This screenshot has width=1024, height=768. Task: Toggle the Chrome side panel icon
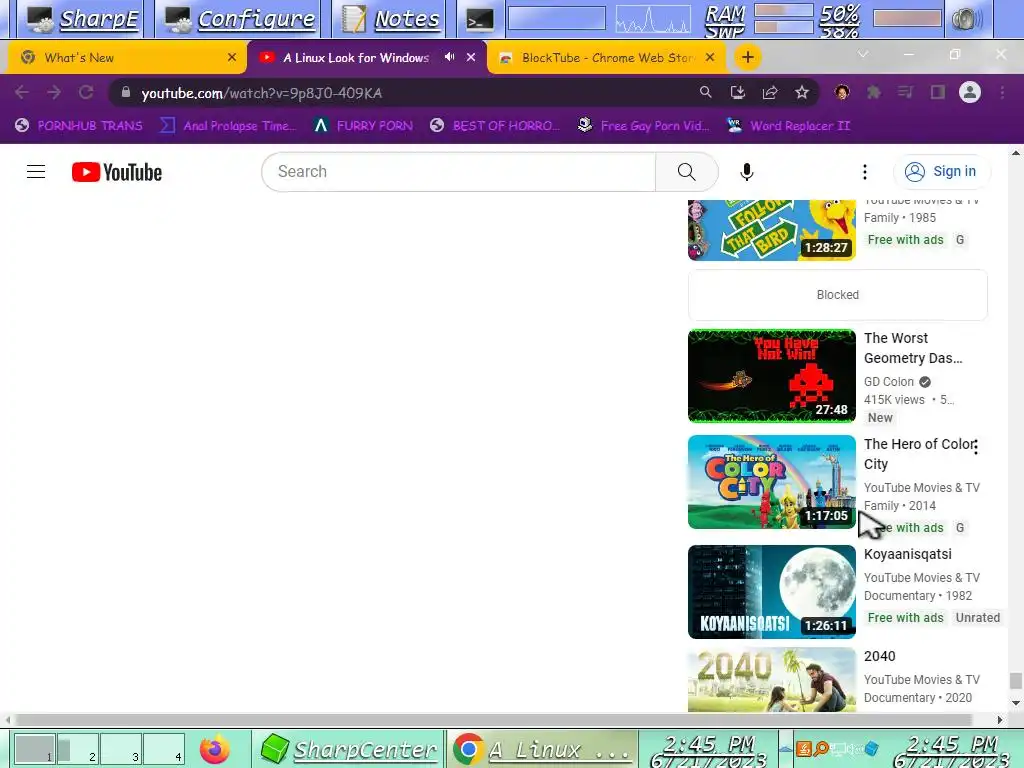pyautogui.click(x=938, y=93)
